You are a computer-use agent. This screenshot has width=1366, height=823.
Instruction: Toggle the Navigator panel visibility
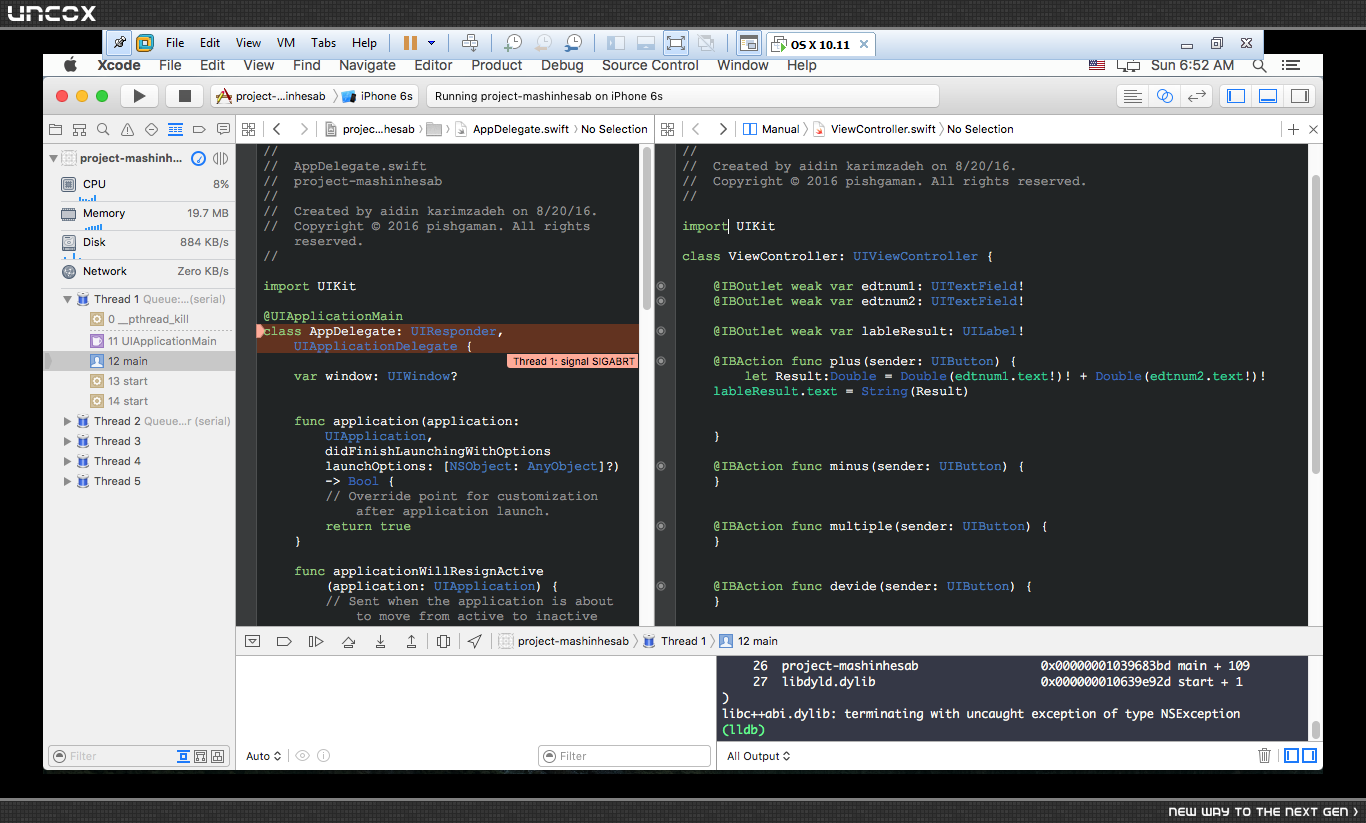[x=1237, y=96]
